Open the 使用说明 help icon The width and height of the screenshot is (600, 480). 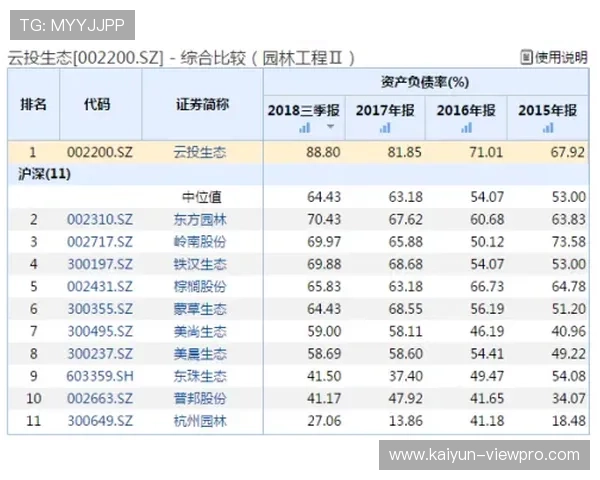527,57
